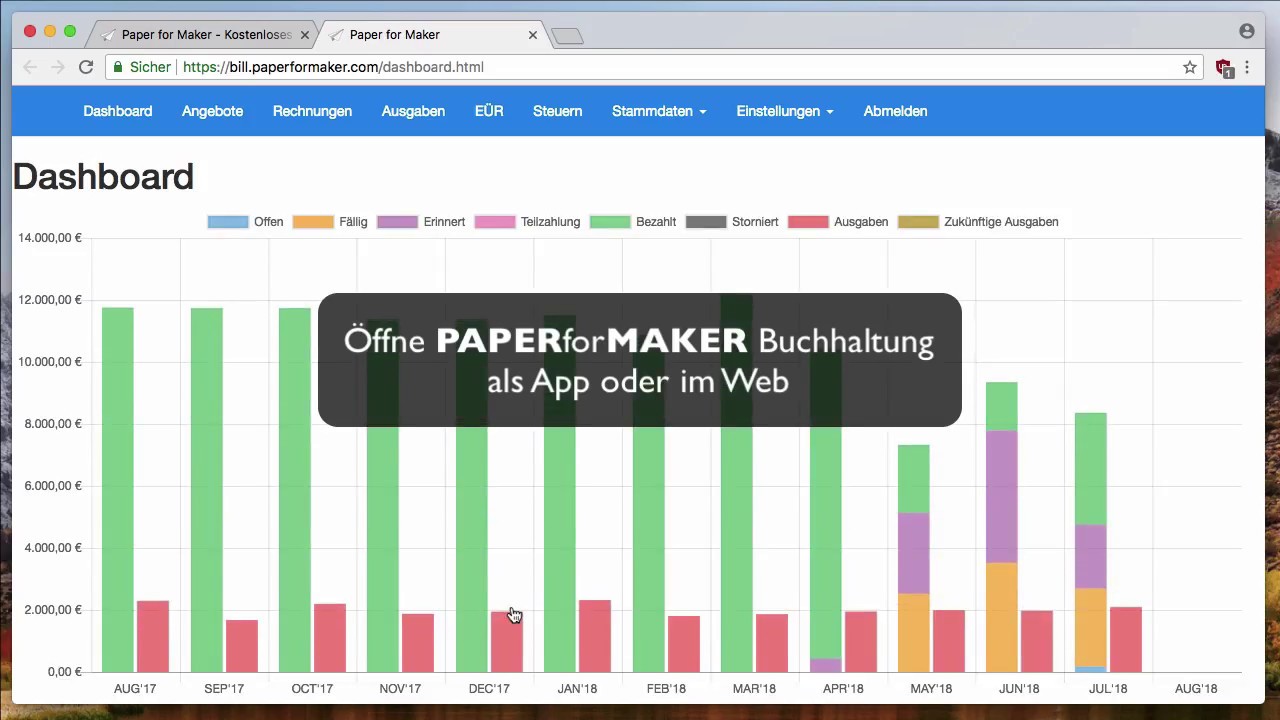The image size is (1280, 720).
Task: Open the EÜR nav item
Action: 489,111
